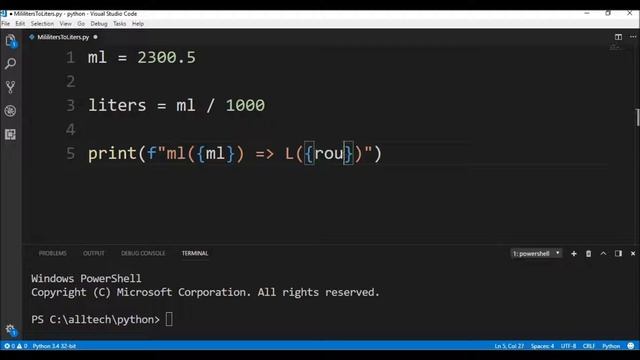Open the View menu
This screenshot has width=640, height=360.
pyautogui.click(x=65, y=24)
